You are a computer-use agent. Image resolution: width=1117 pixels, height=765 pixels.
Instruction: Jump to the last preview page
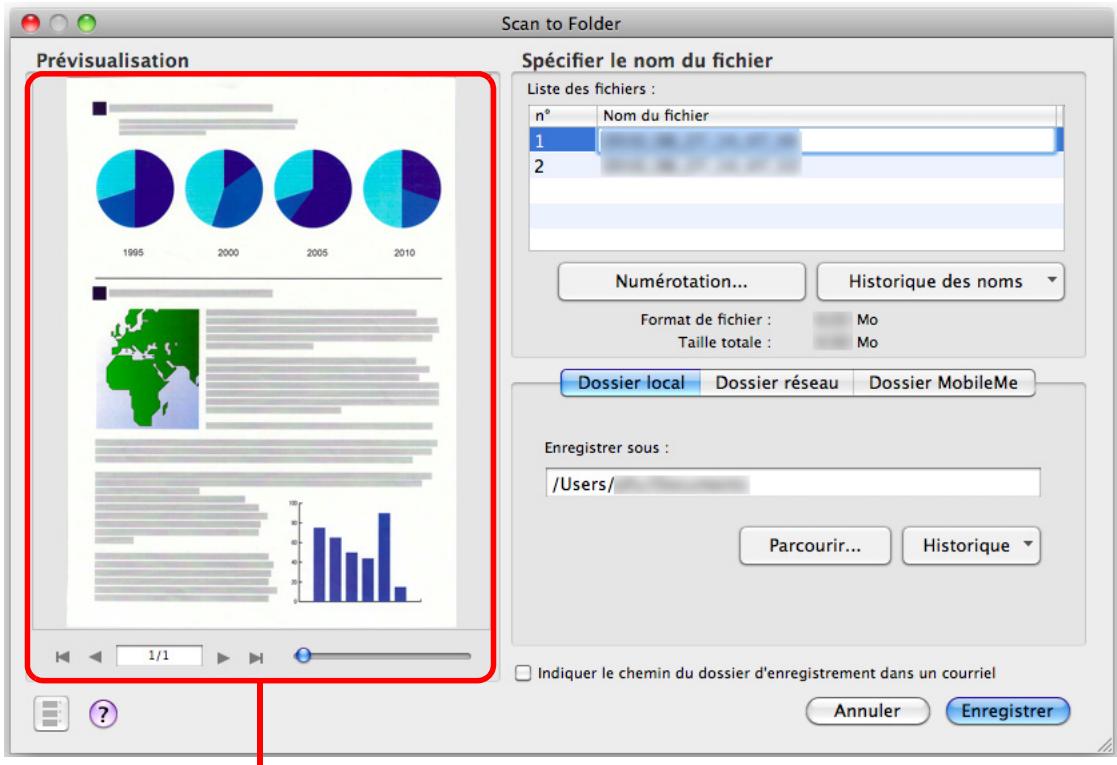coord(256,657)
